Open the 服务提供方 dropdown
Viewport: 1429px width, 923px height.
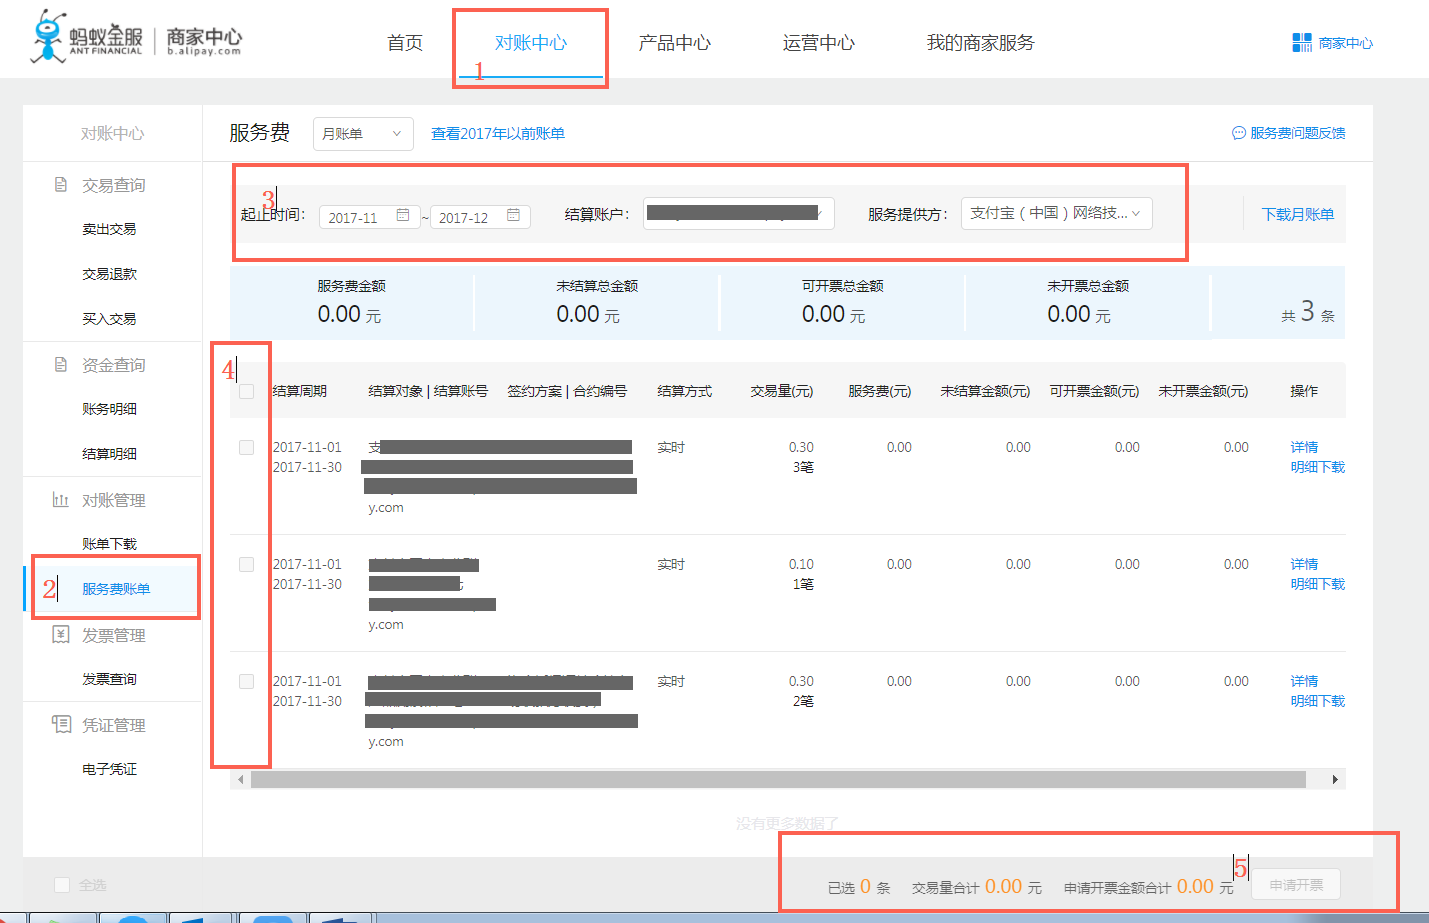tap(1056, 213)
